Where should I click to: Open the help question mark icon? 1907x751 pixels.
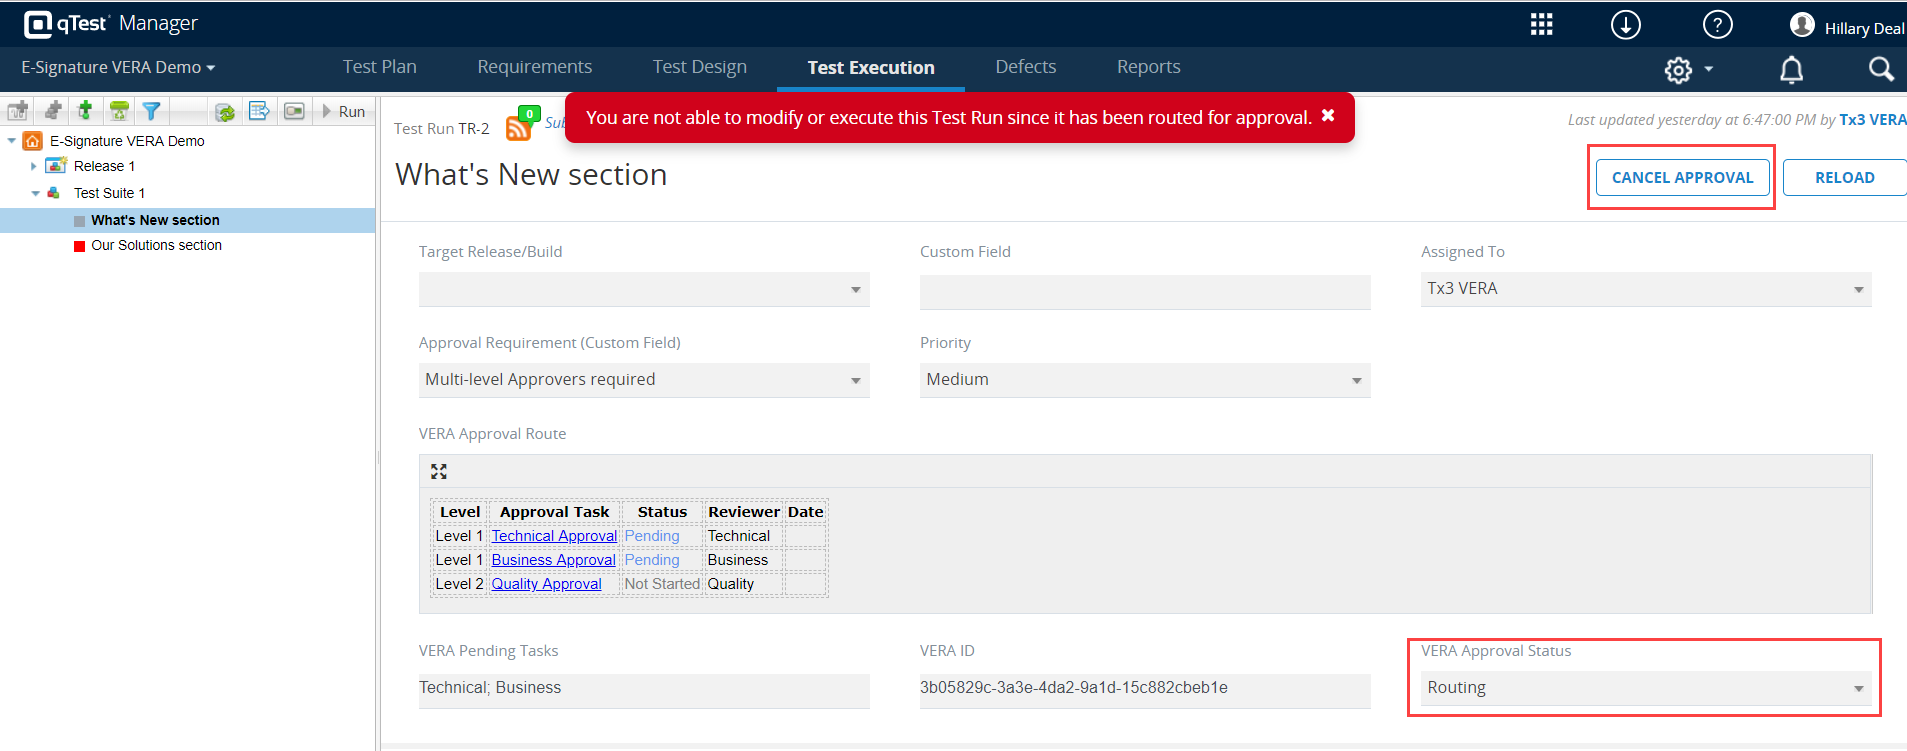1717,25
